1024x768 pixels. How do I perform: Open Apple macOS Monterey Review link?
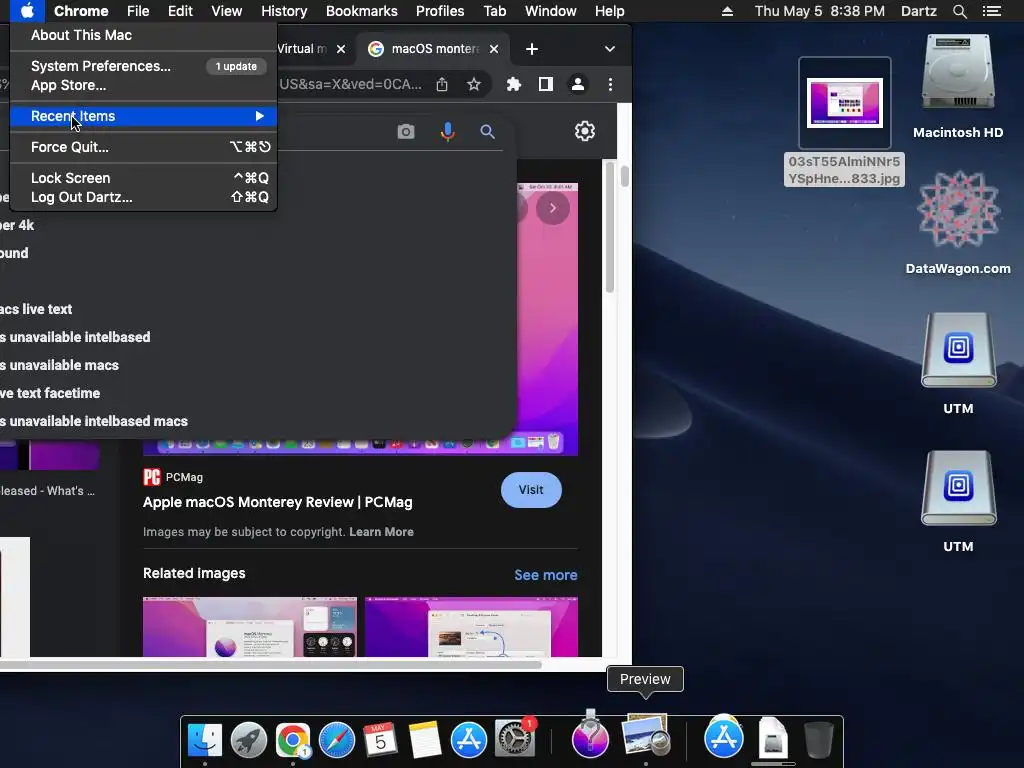pyautogui.click(x=278, y=502)
